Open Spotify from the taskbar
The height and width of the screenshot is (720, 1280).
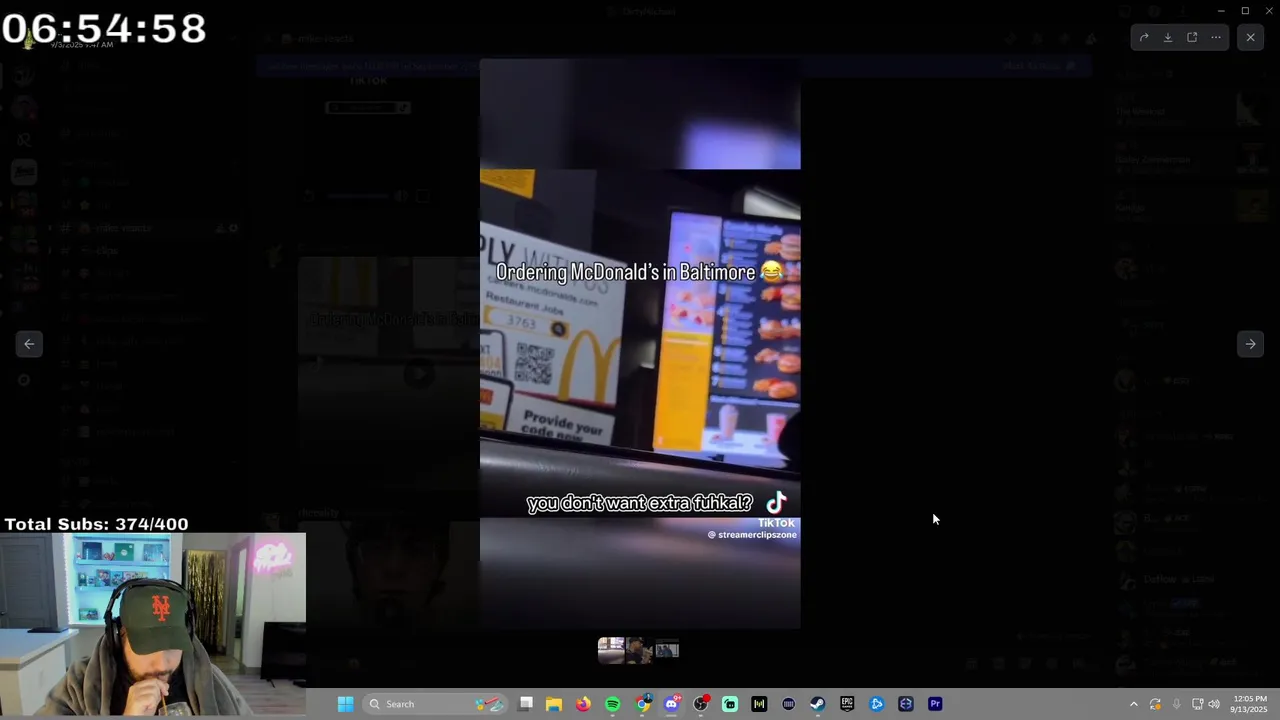[613, 704]
